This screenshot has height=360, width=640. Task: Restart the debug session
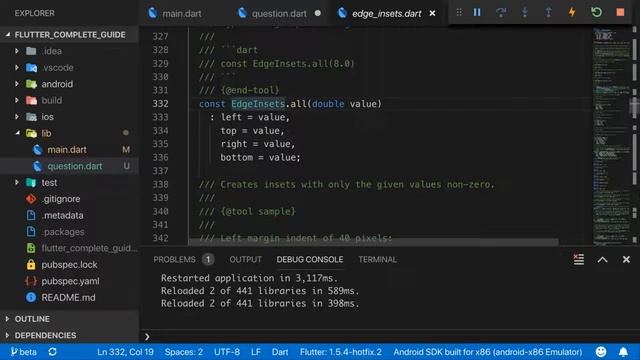click(596, 13)
